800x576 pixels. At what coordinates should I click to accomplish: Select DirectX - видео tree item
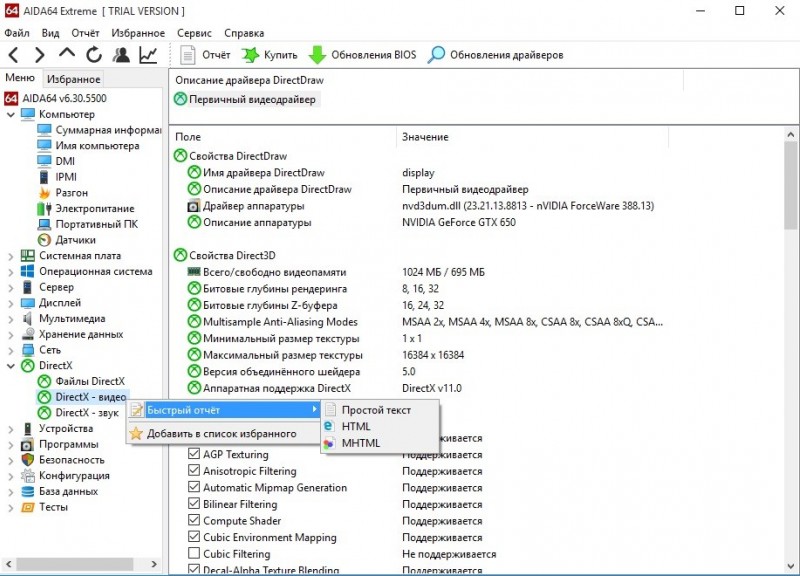[x=82, y=397]
